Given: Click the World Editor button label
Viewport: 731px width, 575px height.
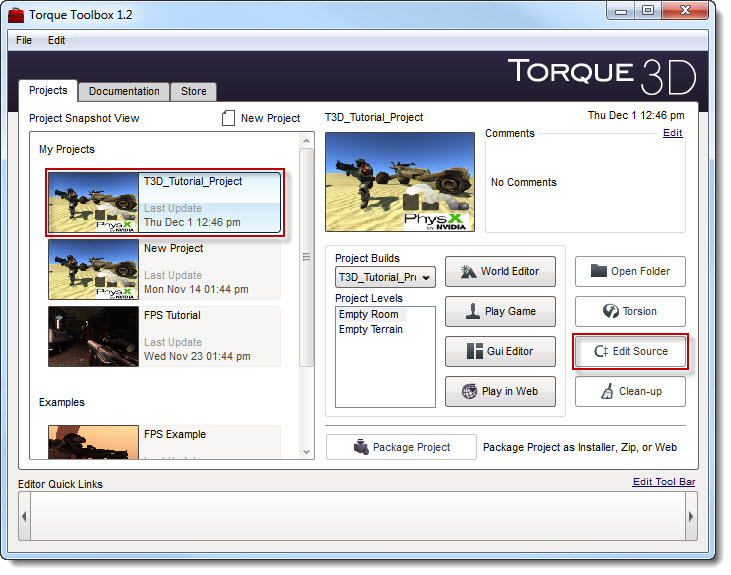Looking at the screenshot, I should [510, 271].
